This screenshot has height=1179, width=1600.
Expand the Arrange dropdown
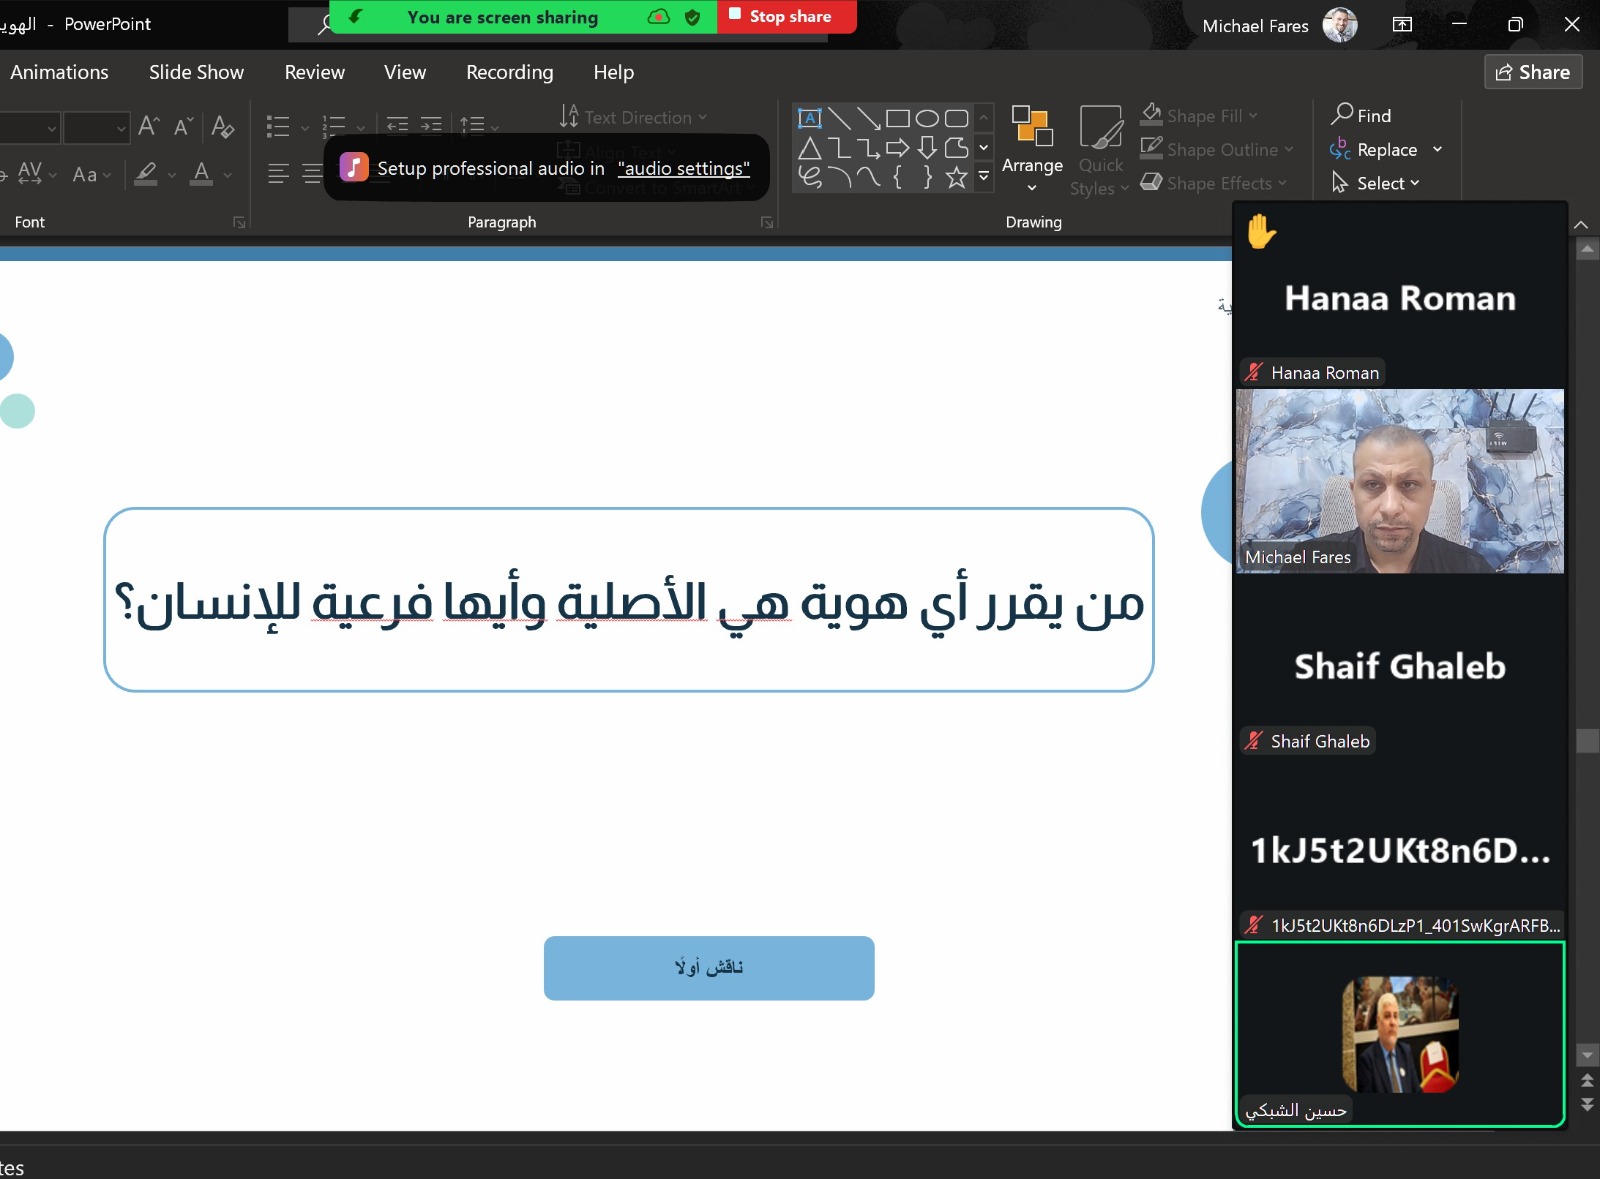1032,187
